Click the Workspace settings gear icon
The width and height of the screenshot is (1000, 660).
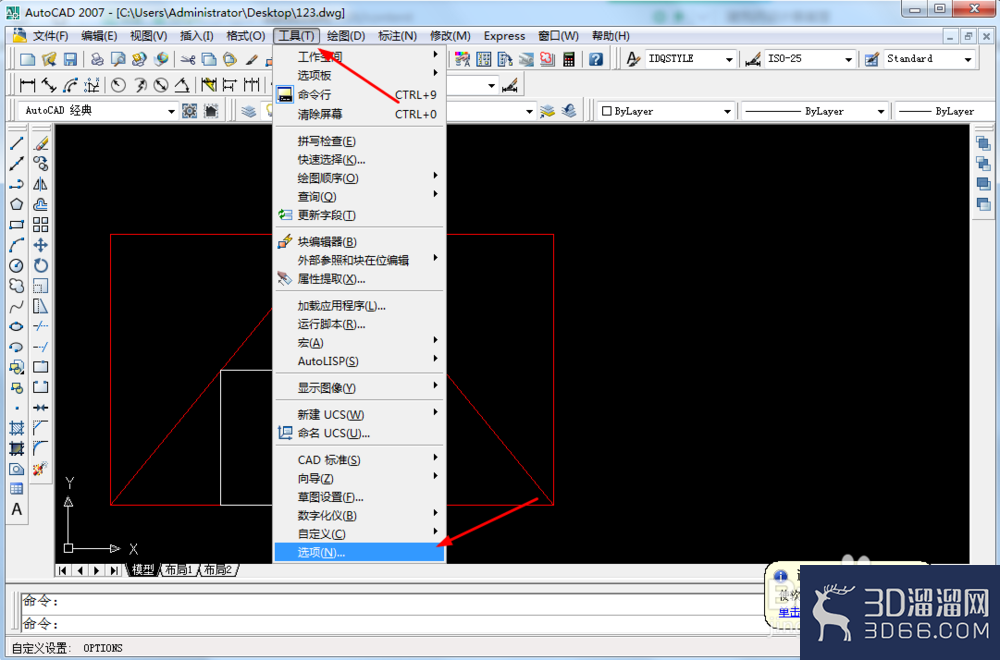190,111
